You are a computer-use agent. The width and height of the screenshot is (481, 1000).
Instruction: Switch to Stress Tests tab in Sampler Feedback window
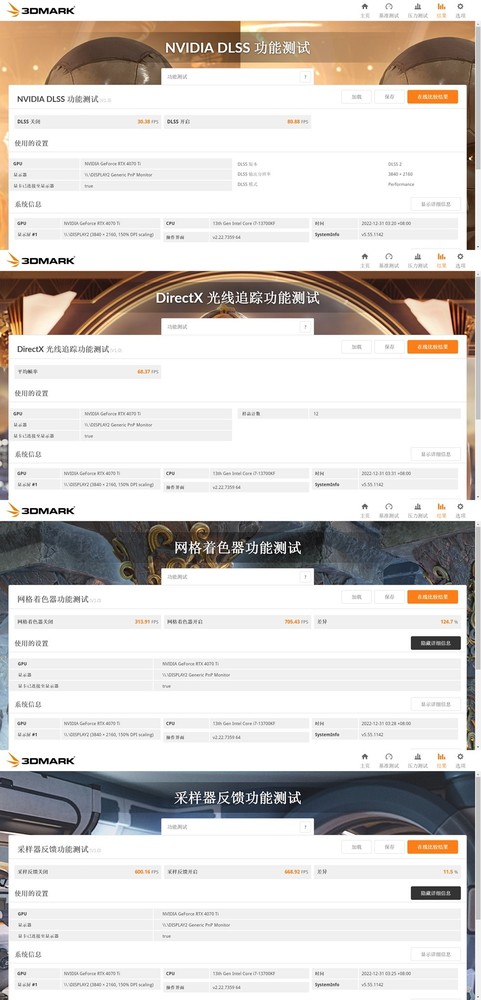click(418, 759)
